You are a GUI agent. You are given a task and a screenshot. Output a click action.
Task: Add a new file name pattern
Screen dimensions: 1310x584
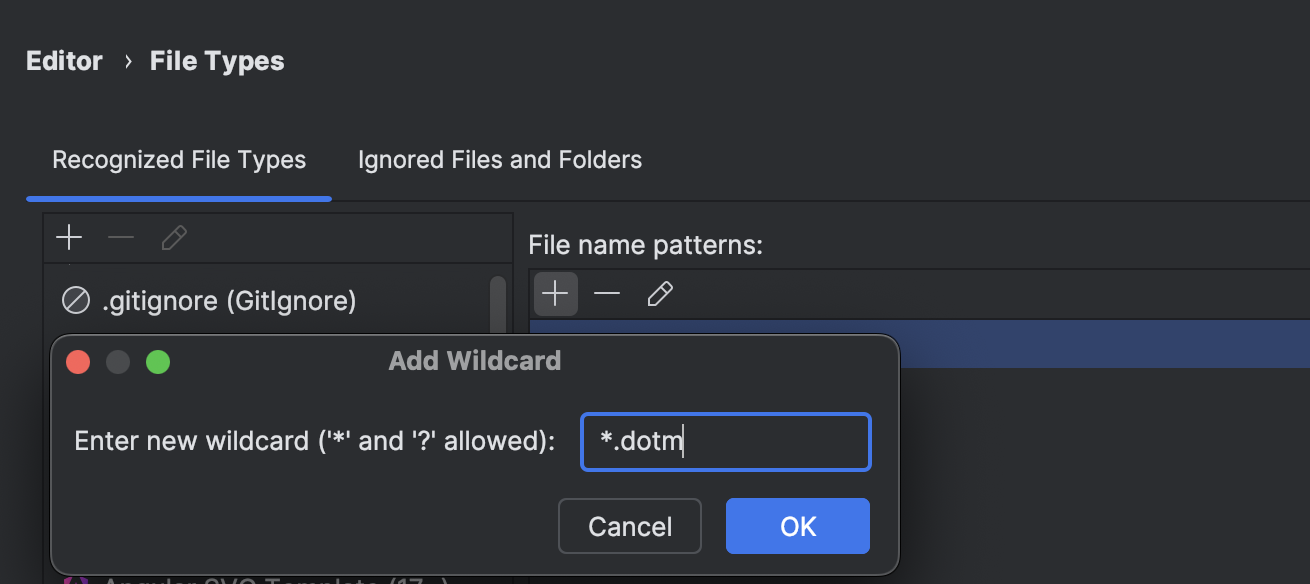tap(556, 293)
